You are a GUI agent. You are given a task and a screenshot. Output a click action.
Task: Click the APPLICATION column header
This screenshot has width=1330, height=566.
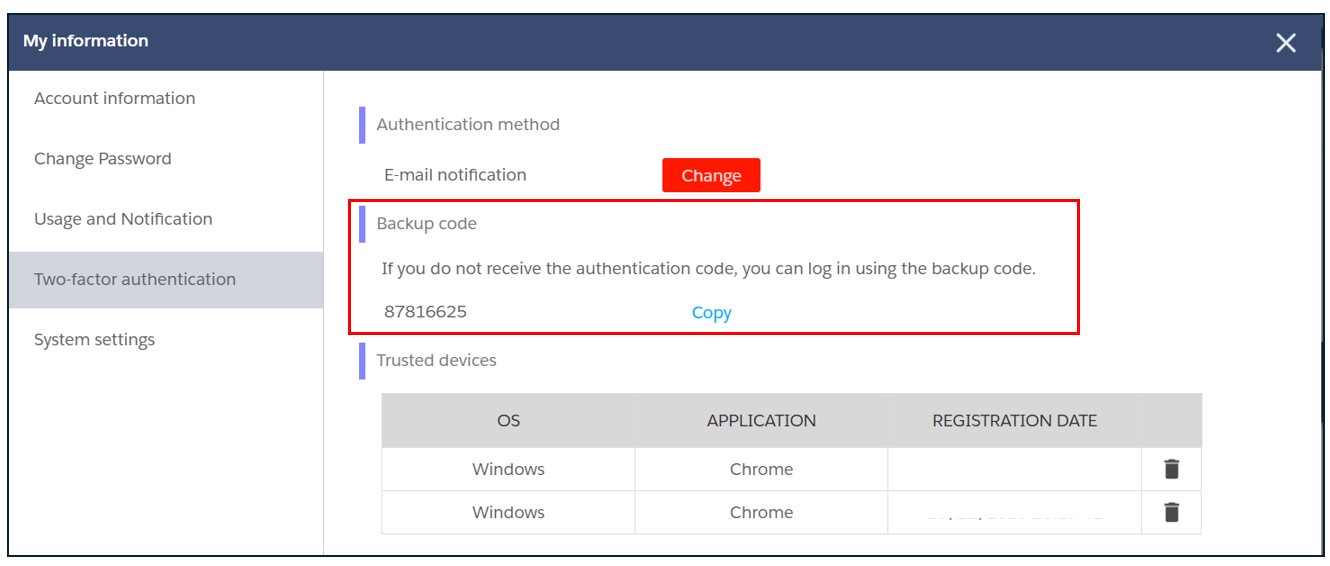pos(761,421)
